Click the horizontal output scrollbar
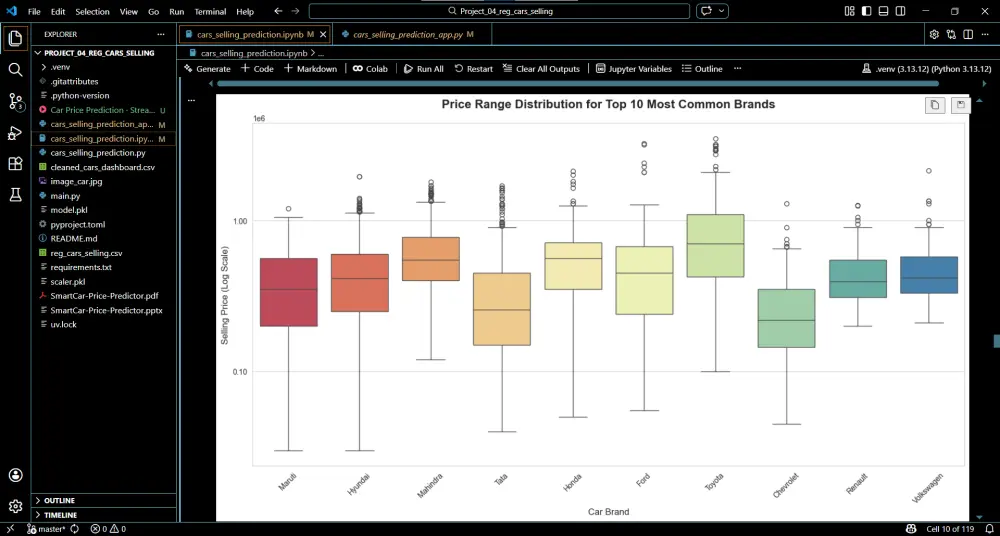This screenshot has width=1000, height=536. 578,83
